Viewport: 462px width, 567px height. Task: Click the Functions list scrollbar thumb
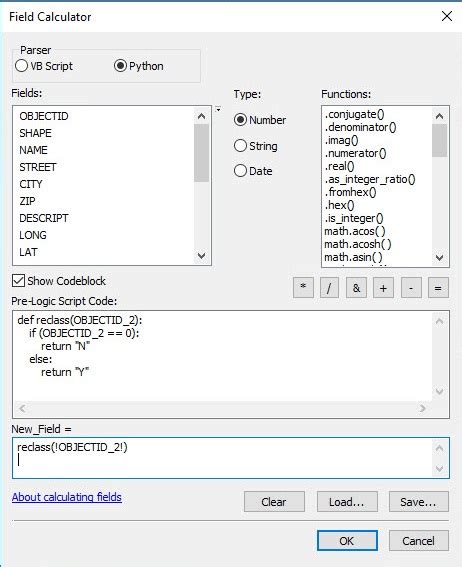click(x=440, y=140)
